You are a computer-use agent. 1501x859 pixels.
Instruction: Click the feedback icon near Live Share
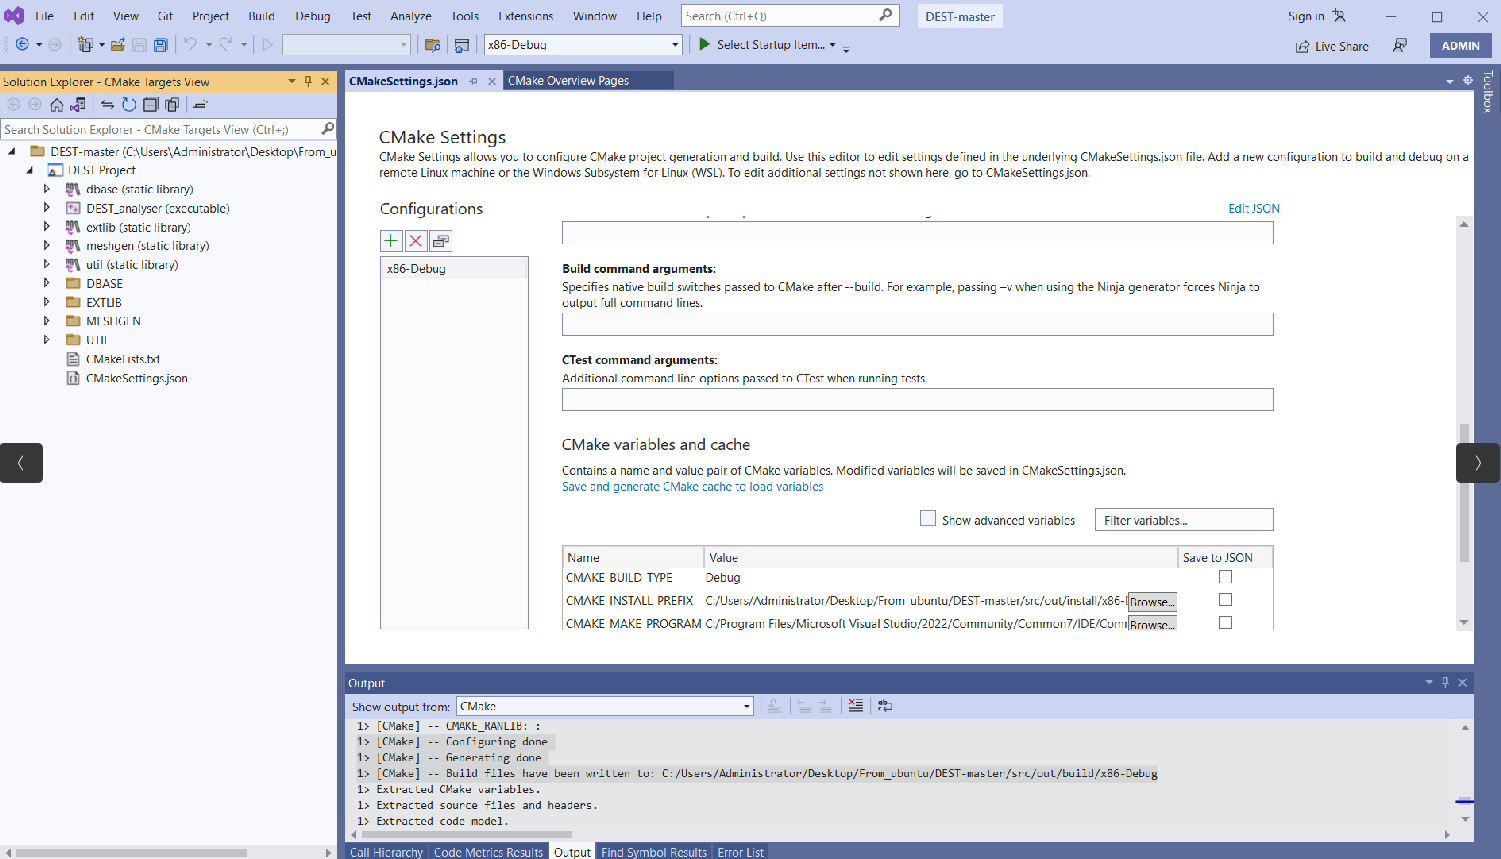tap(1400, 46)
